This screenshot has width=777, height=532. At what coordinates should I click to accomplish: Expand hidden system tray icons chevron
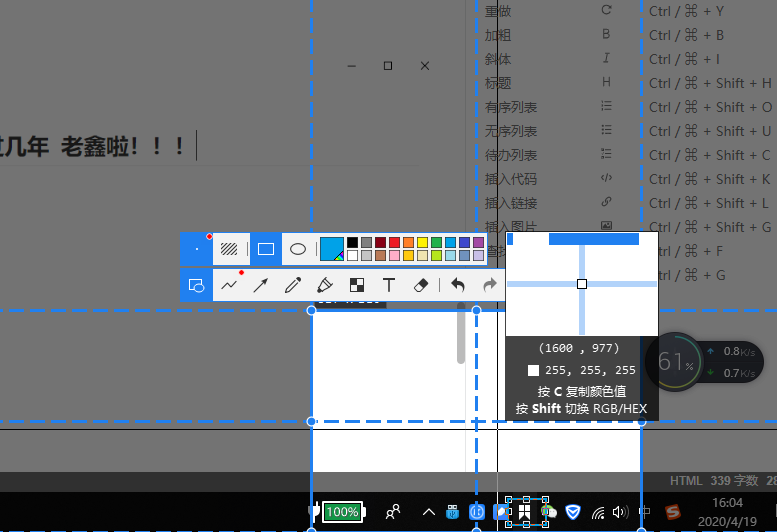pos(429,512)
